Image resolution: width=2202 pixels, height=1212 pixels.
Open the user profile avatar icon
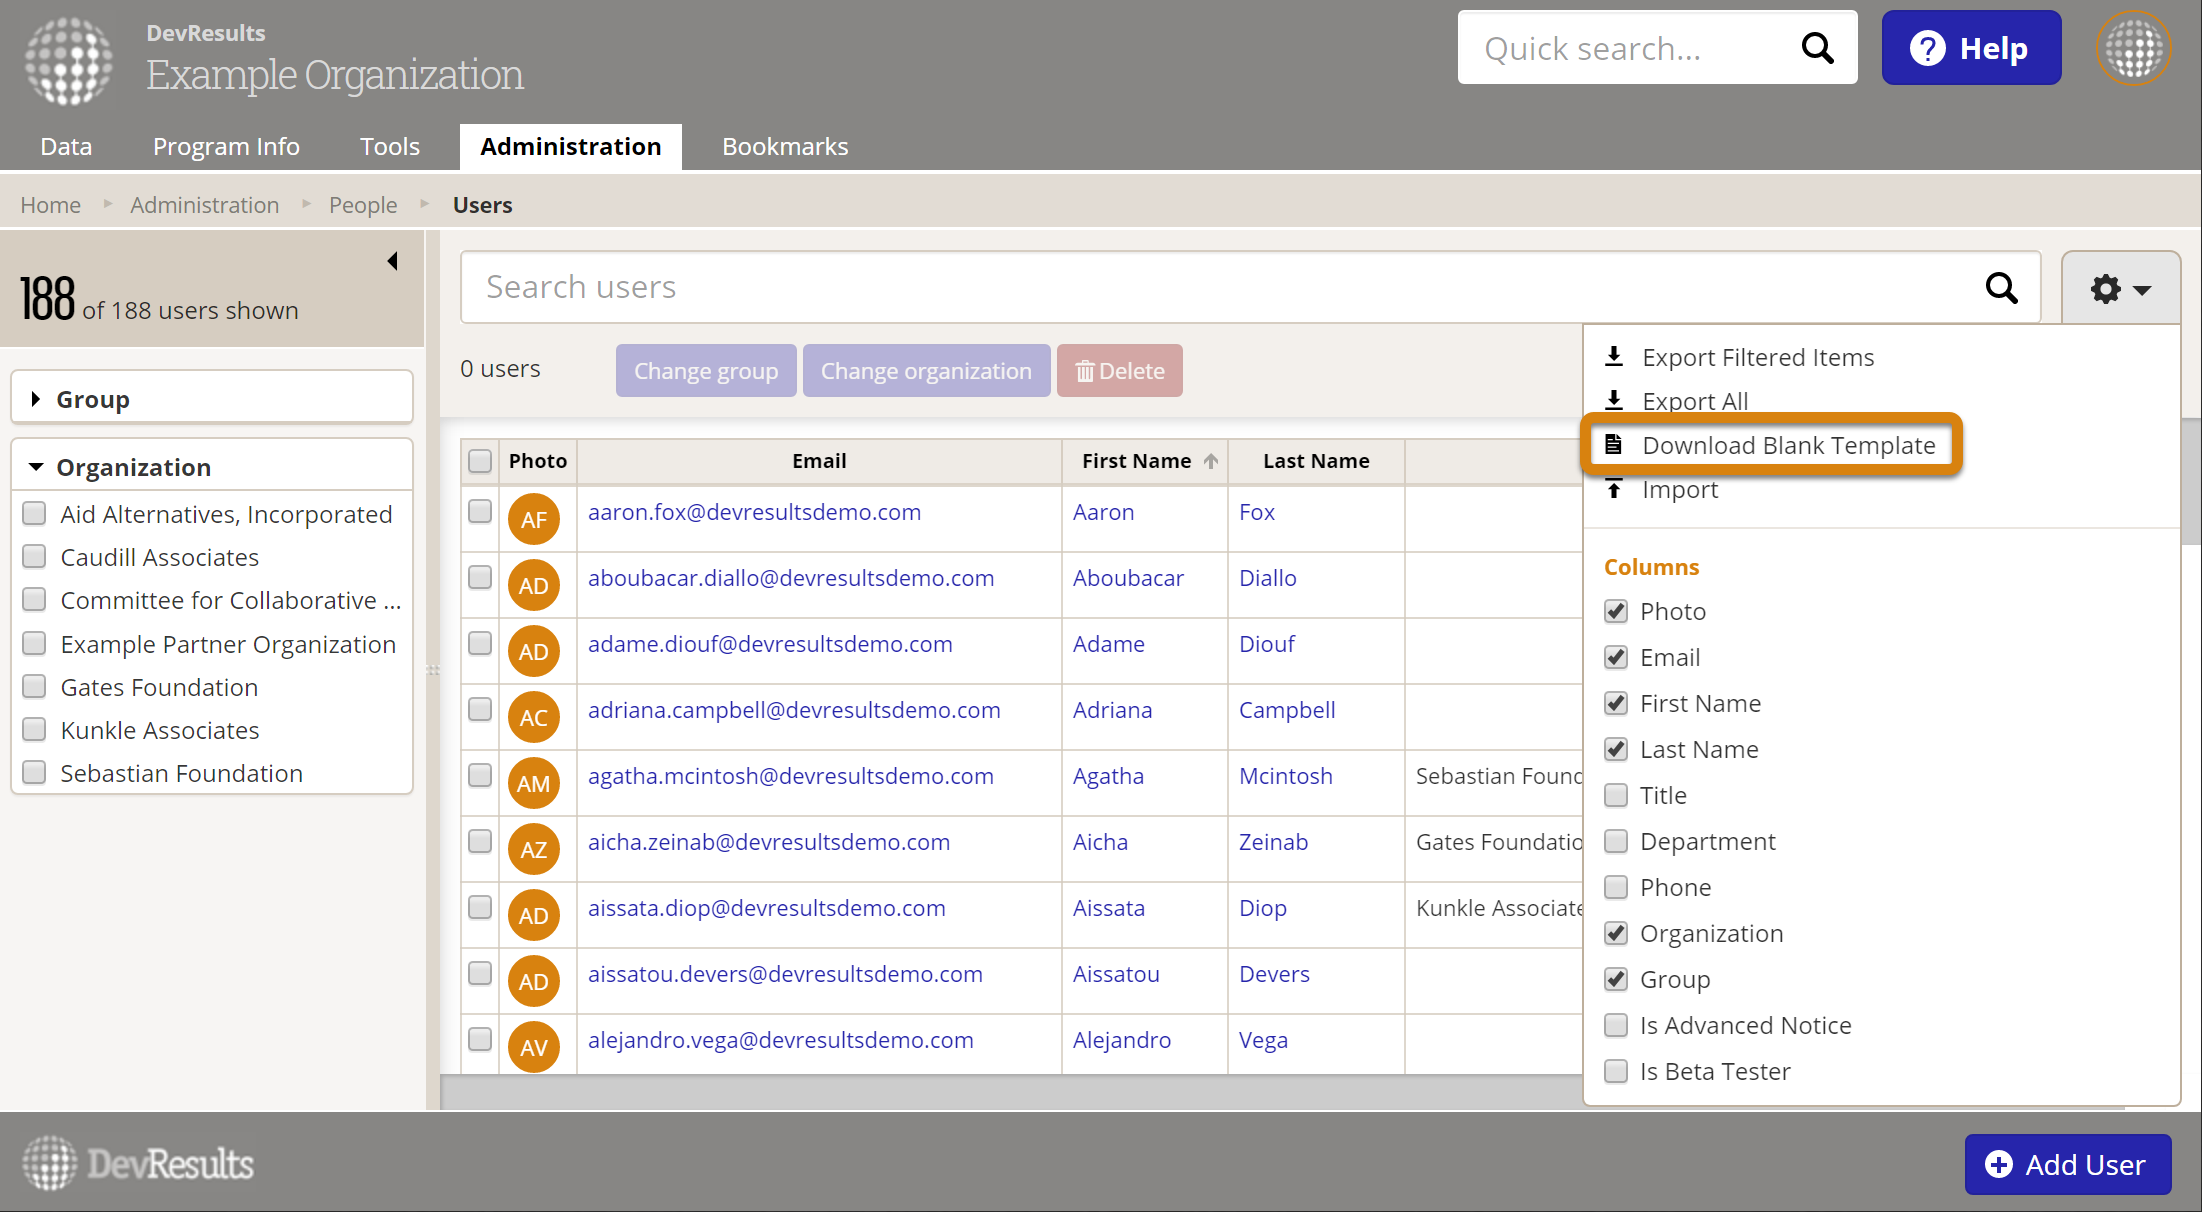pos(2133,48)
